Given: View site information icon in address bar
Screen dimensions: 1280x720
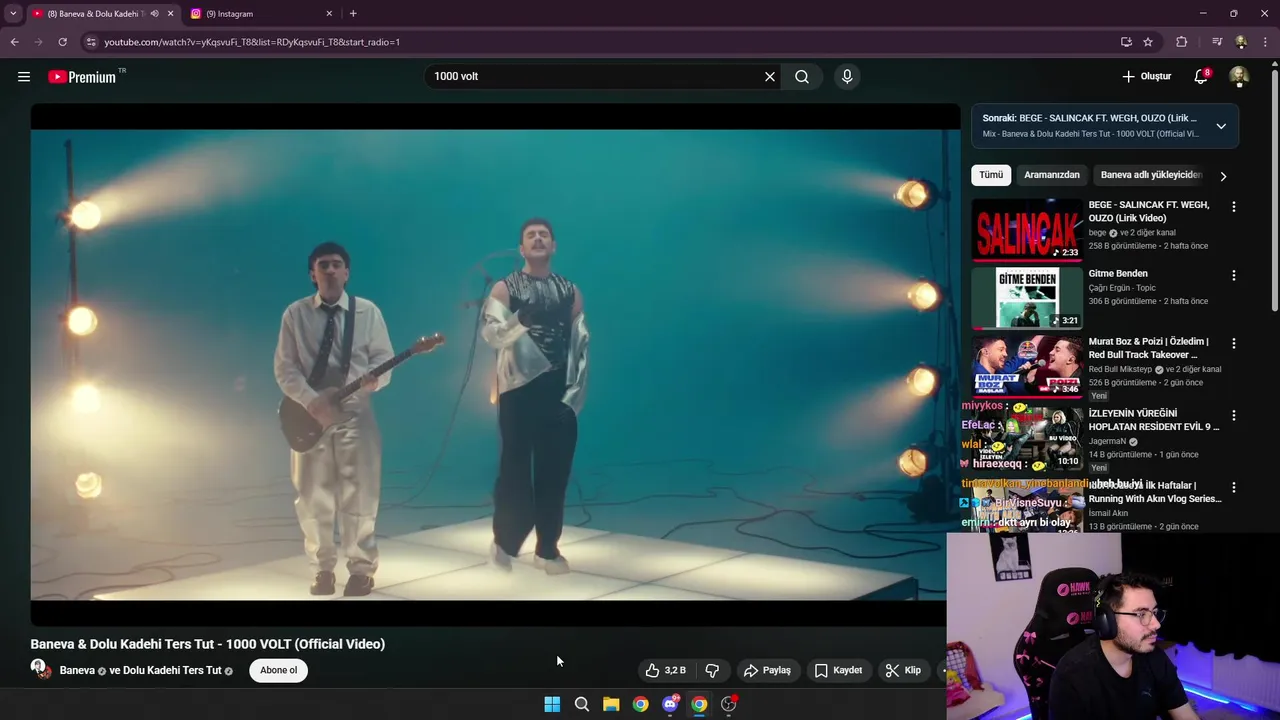Looking at the screenshot, I should [x=91, y=42].
